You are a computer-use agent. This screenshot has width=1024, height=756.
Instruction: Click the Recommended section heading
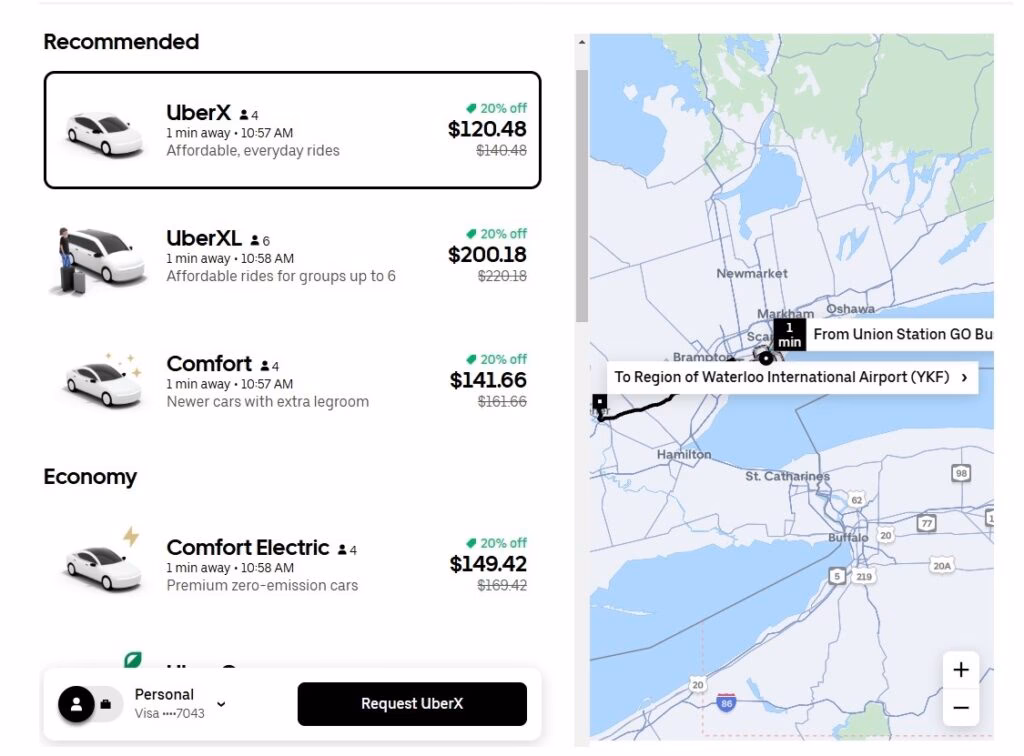[120, 42]
